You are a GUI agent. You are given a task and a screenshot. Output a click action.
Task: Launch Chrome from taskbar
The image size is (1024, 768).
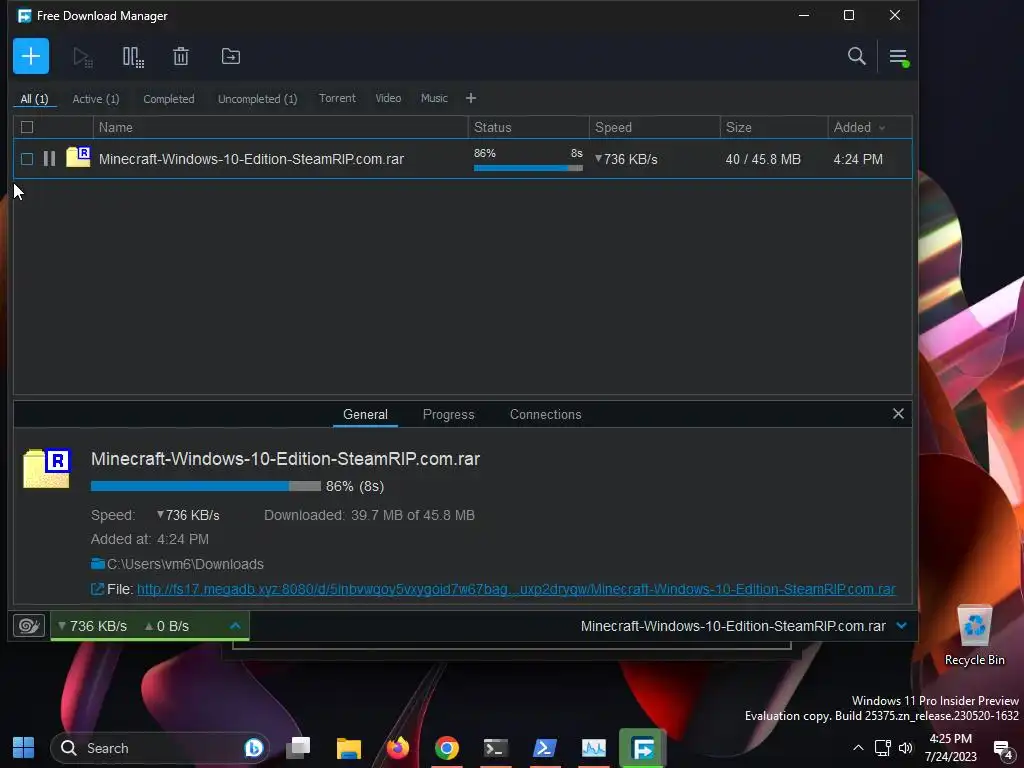point(447,748)
